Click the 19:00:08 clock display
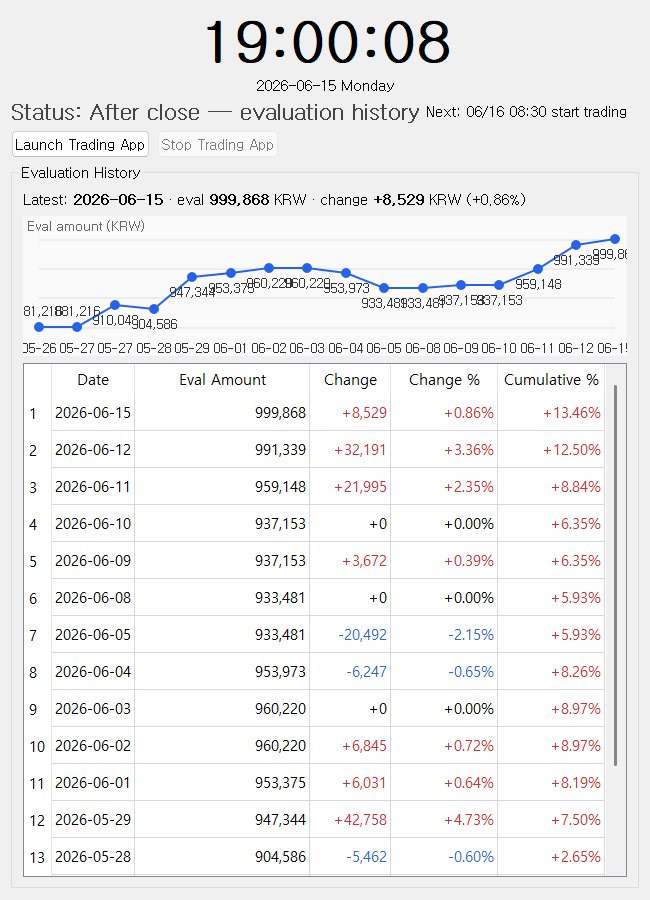This screenshot has height=900, width=650. click(327, 41)
